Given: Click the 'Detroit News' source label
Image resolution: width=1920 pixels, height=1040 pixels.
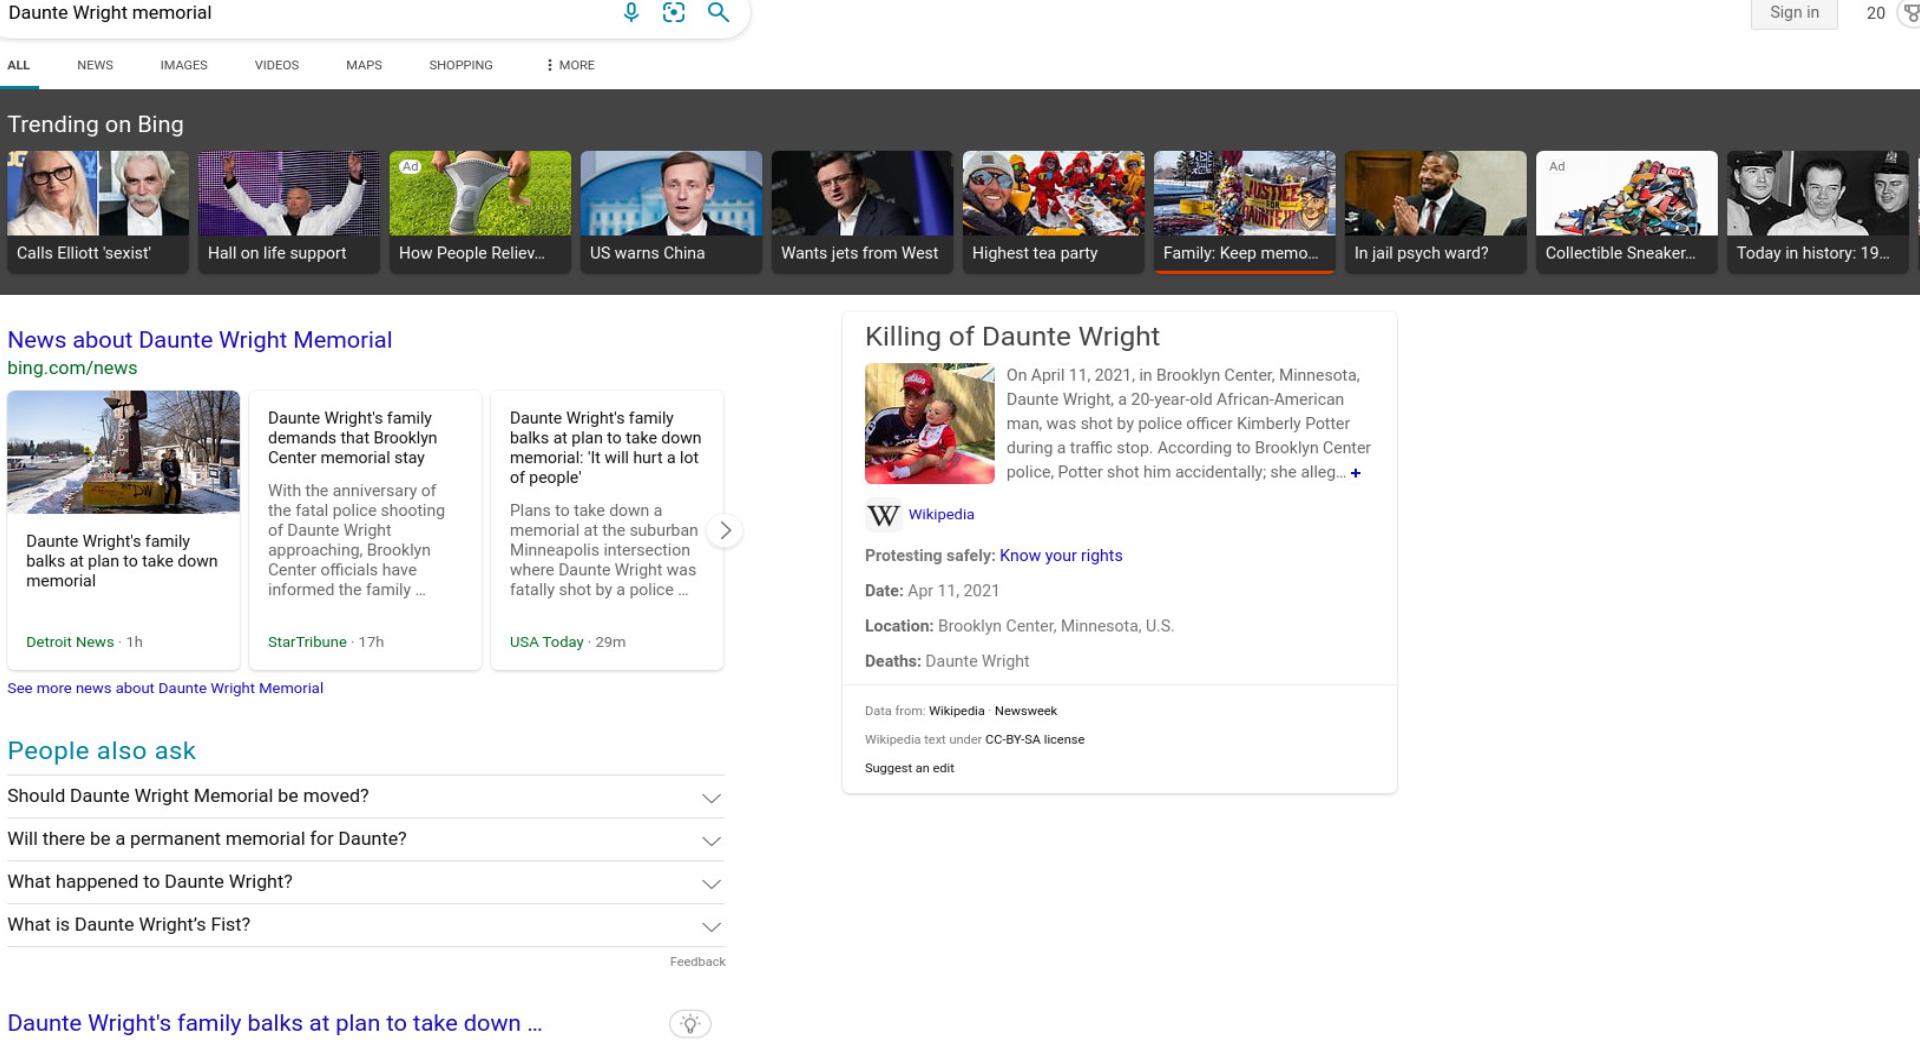Looking at the screenshot, I should [70, 642].
